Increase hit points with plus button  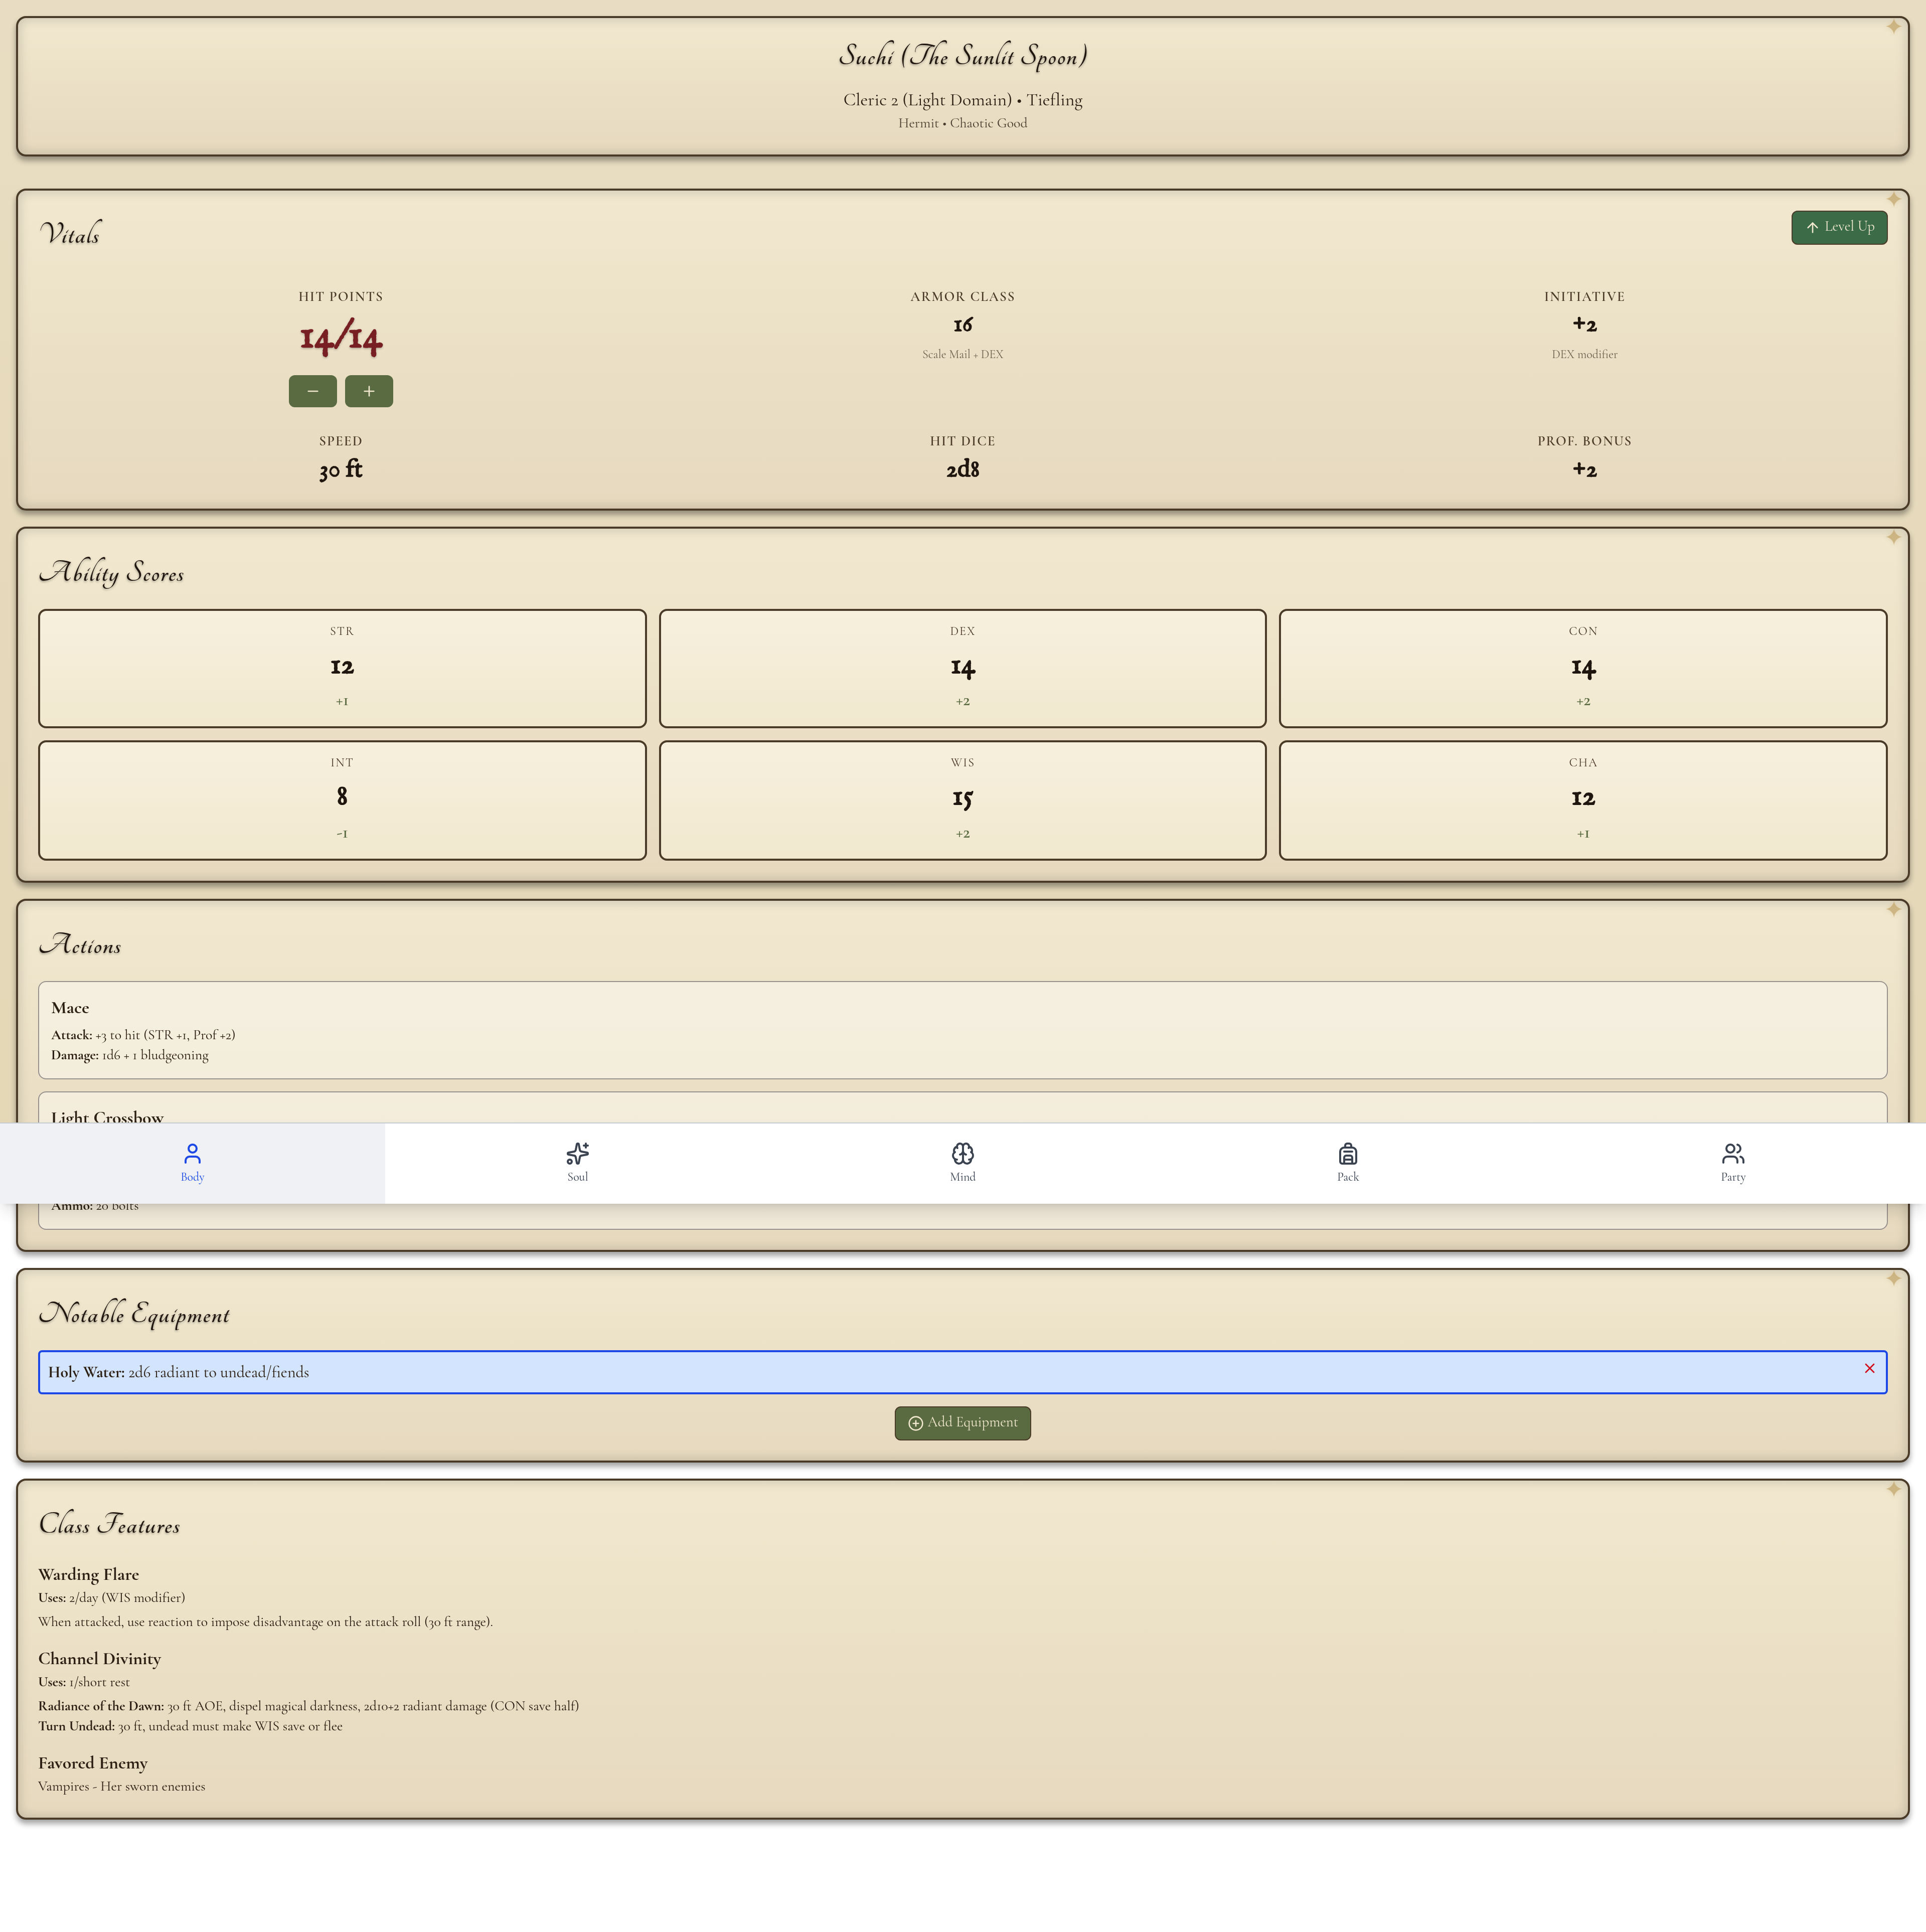[368, 391]
